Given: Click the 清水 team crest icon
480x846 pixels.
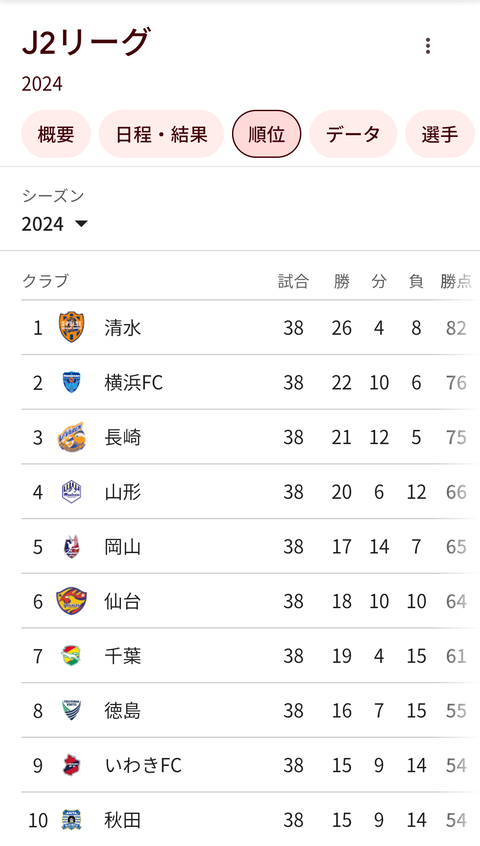Looking at the screenshot, I should point(72,328).
